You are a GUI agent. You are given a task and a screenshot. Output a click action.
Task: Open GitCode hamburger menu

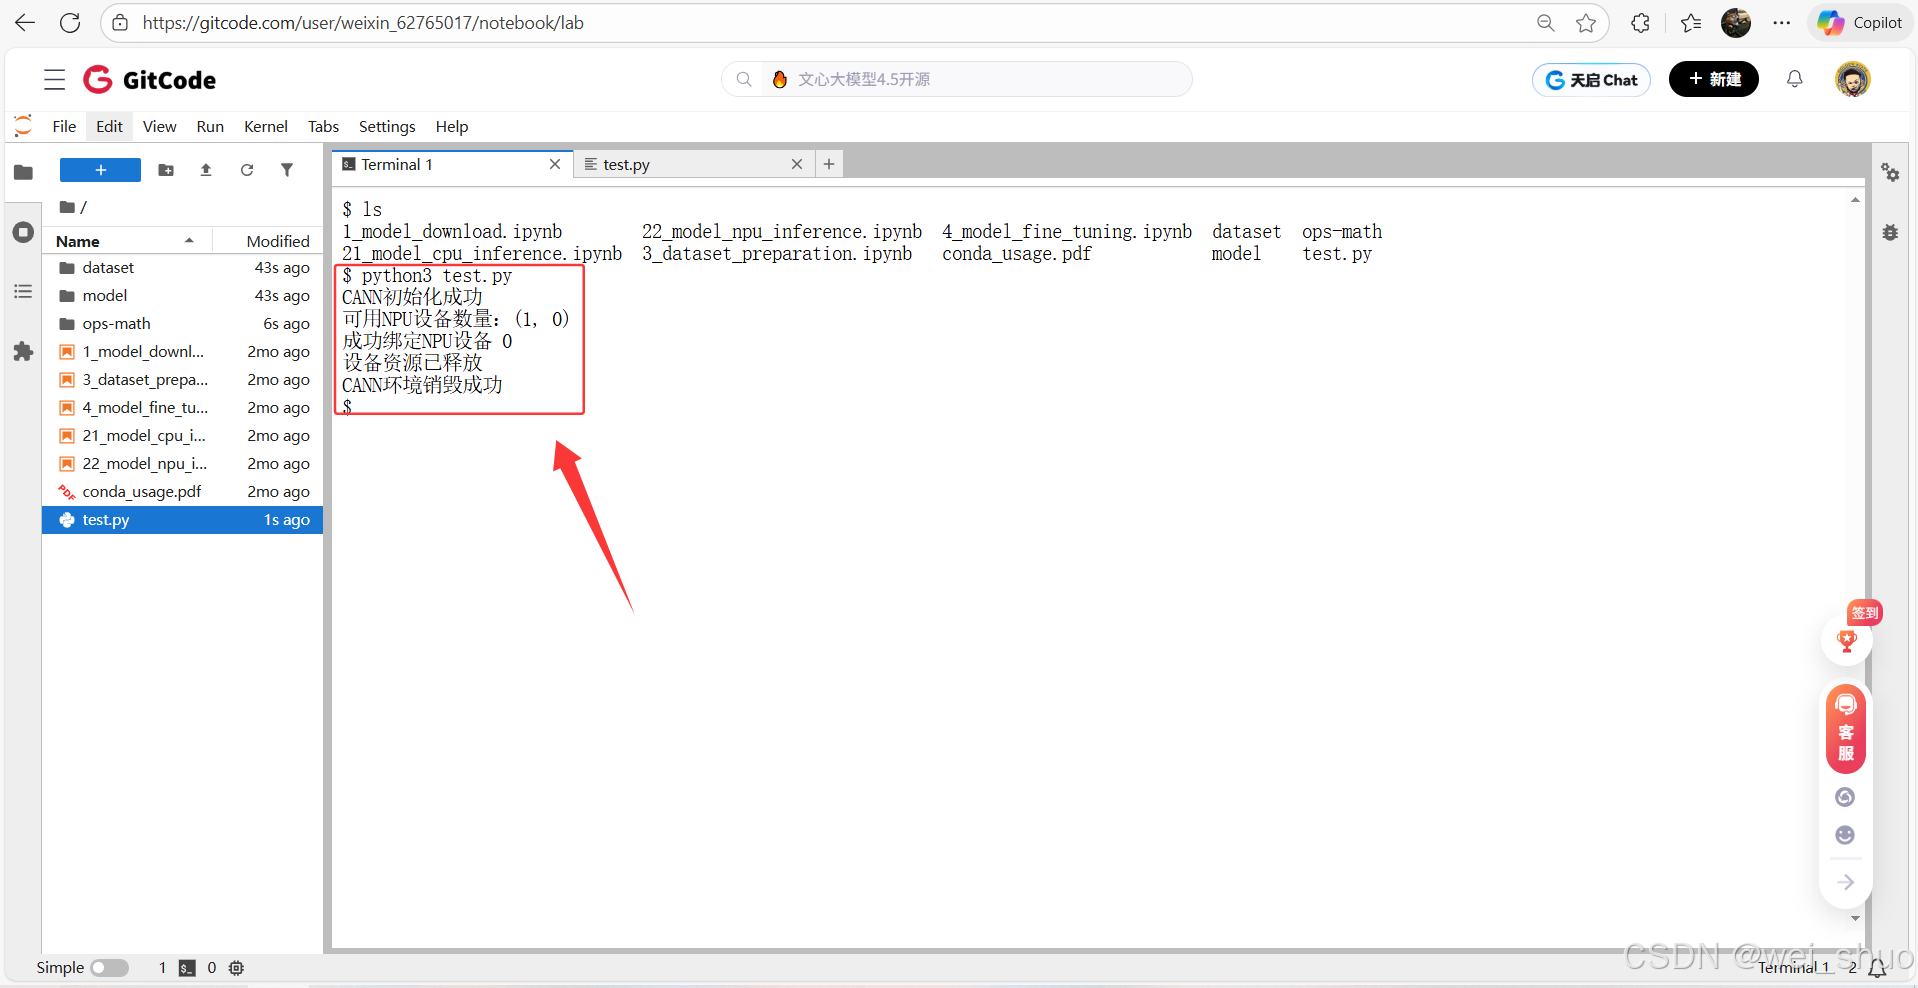[55, 79]
